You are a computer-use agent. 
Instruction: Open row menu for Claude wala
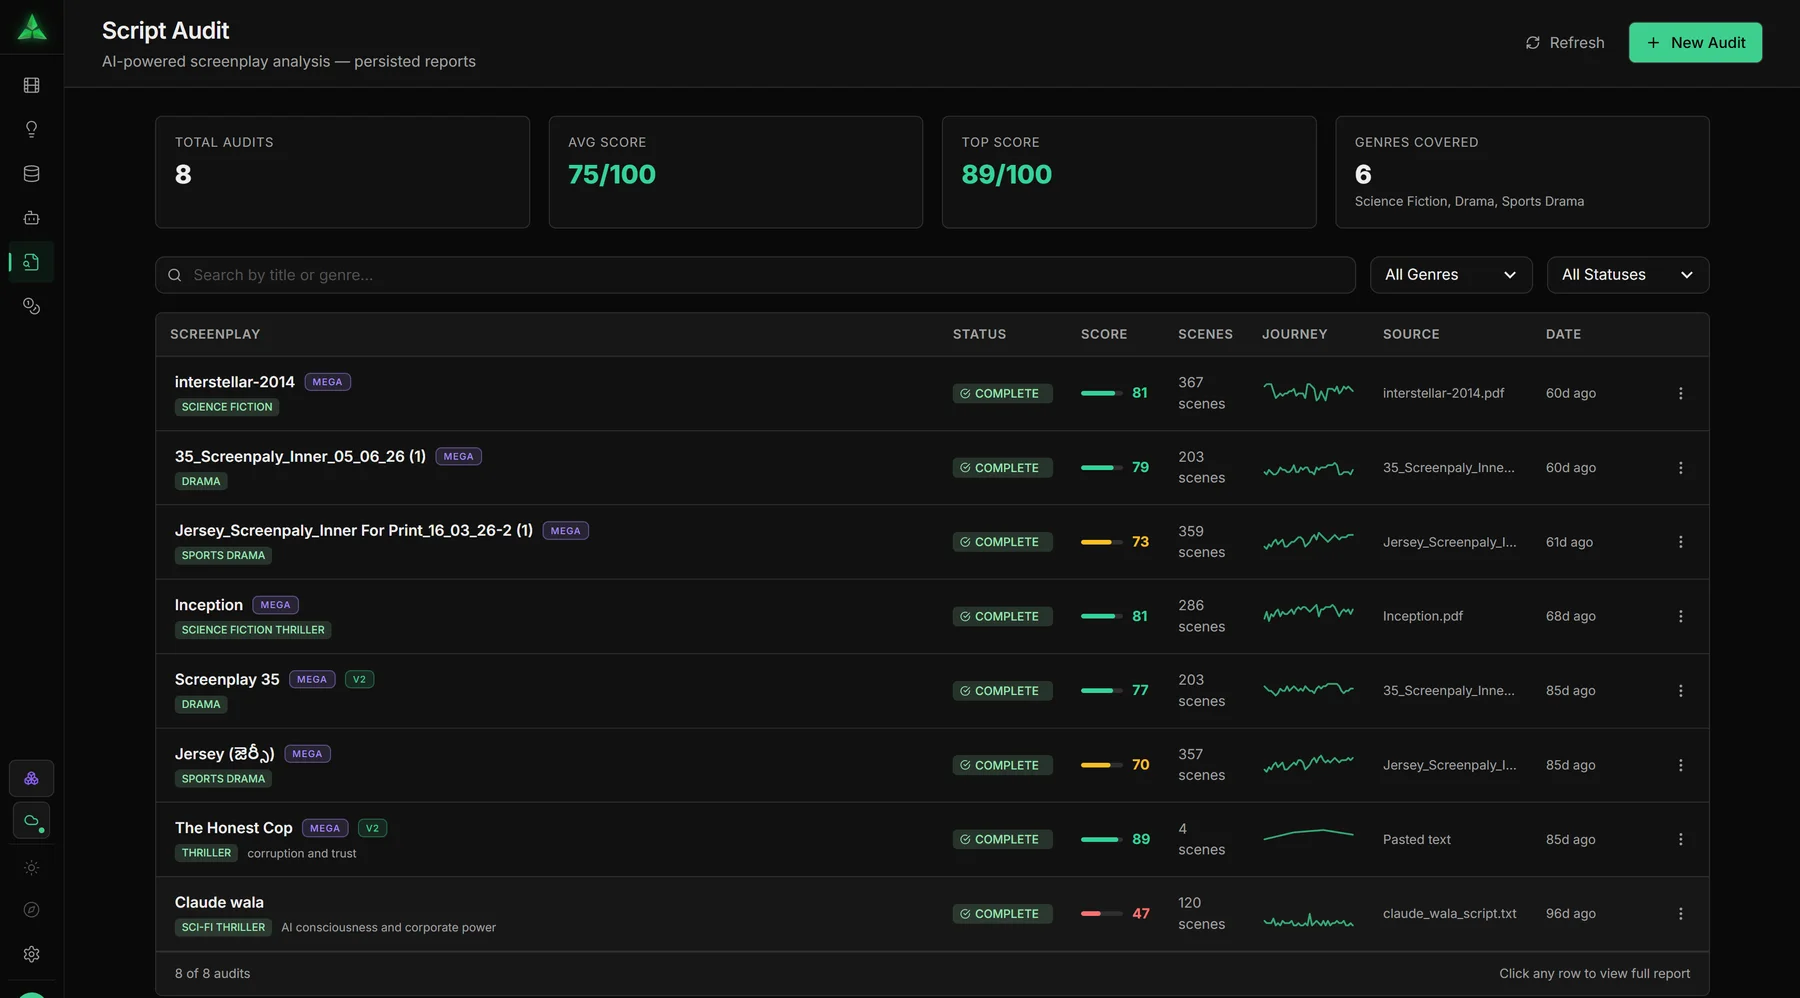point(1681,914)
